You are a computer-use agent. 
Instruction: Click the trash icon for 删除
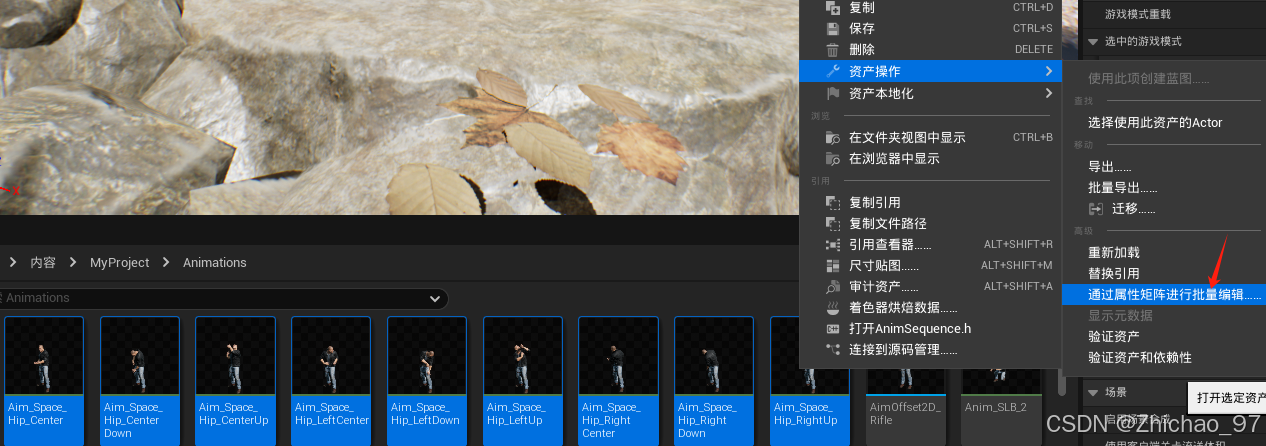[832, 50]
